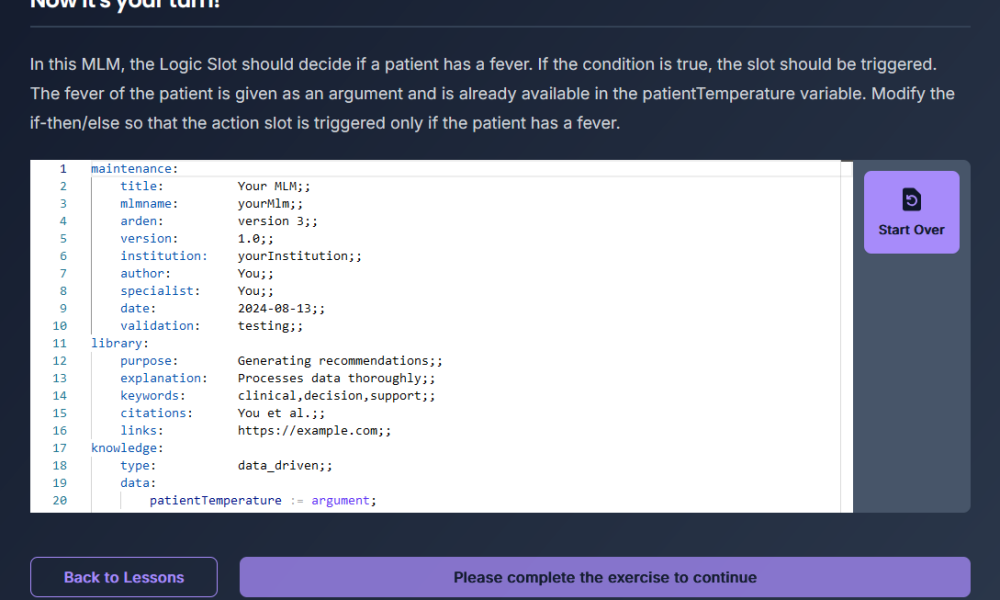1000x600 pixels.
Task: Click the type value "data_driven;;"
Action: pyautogui.click(x=284, y=466)
